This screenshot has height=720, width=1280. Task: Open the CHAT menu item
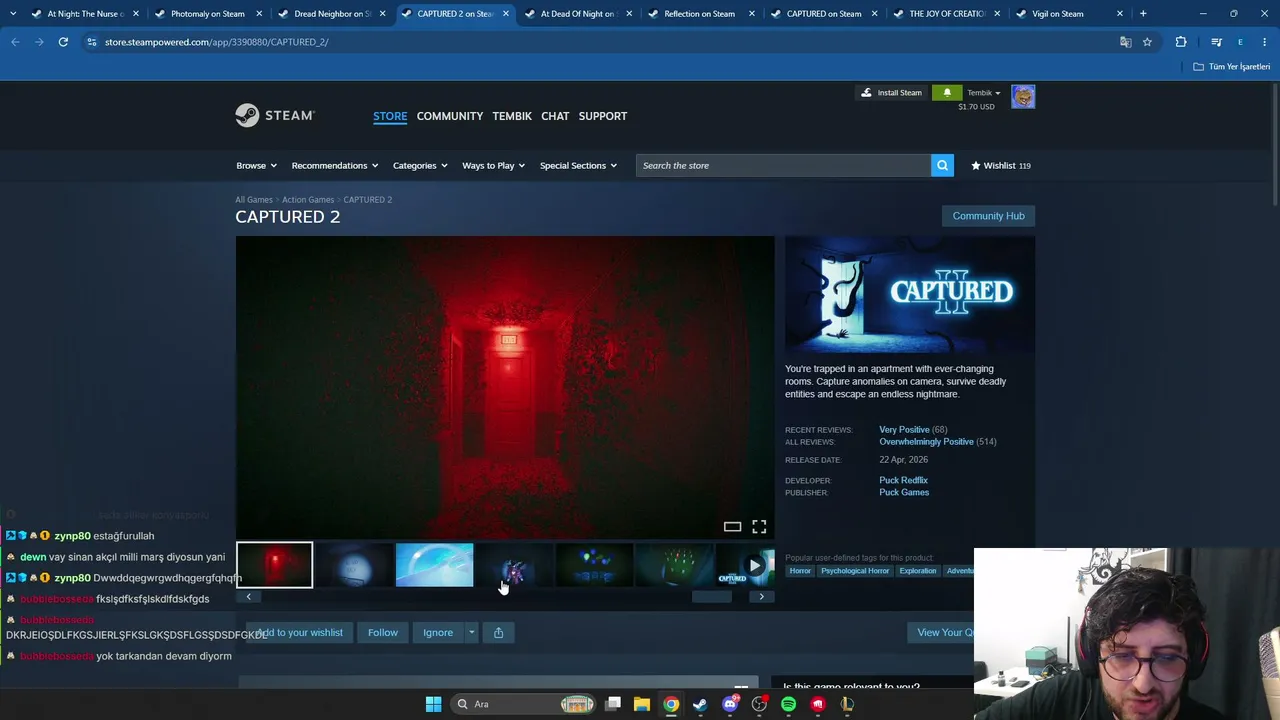point(555,116)
